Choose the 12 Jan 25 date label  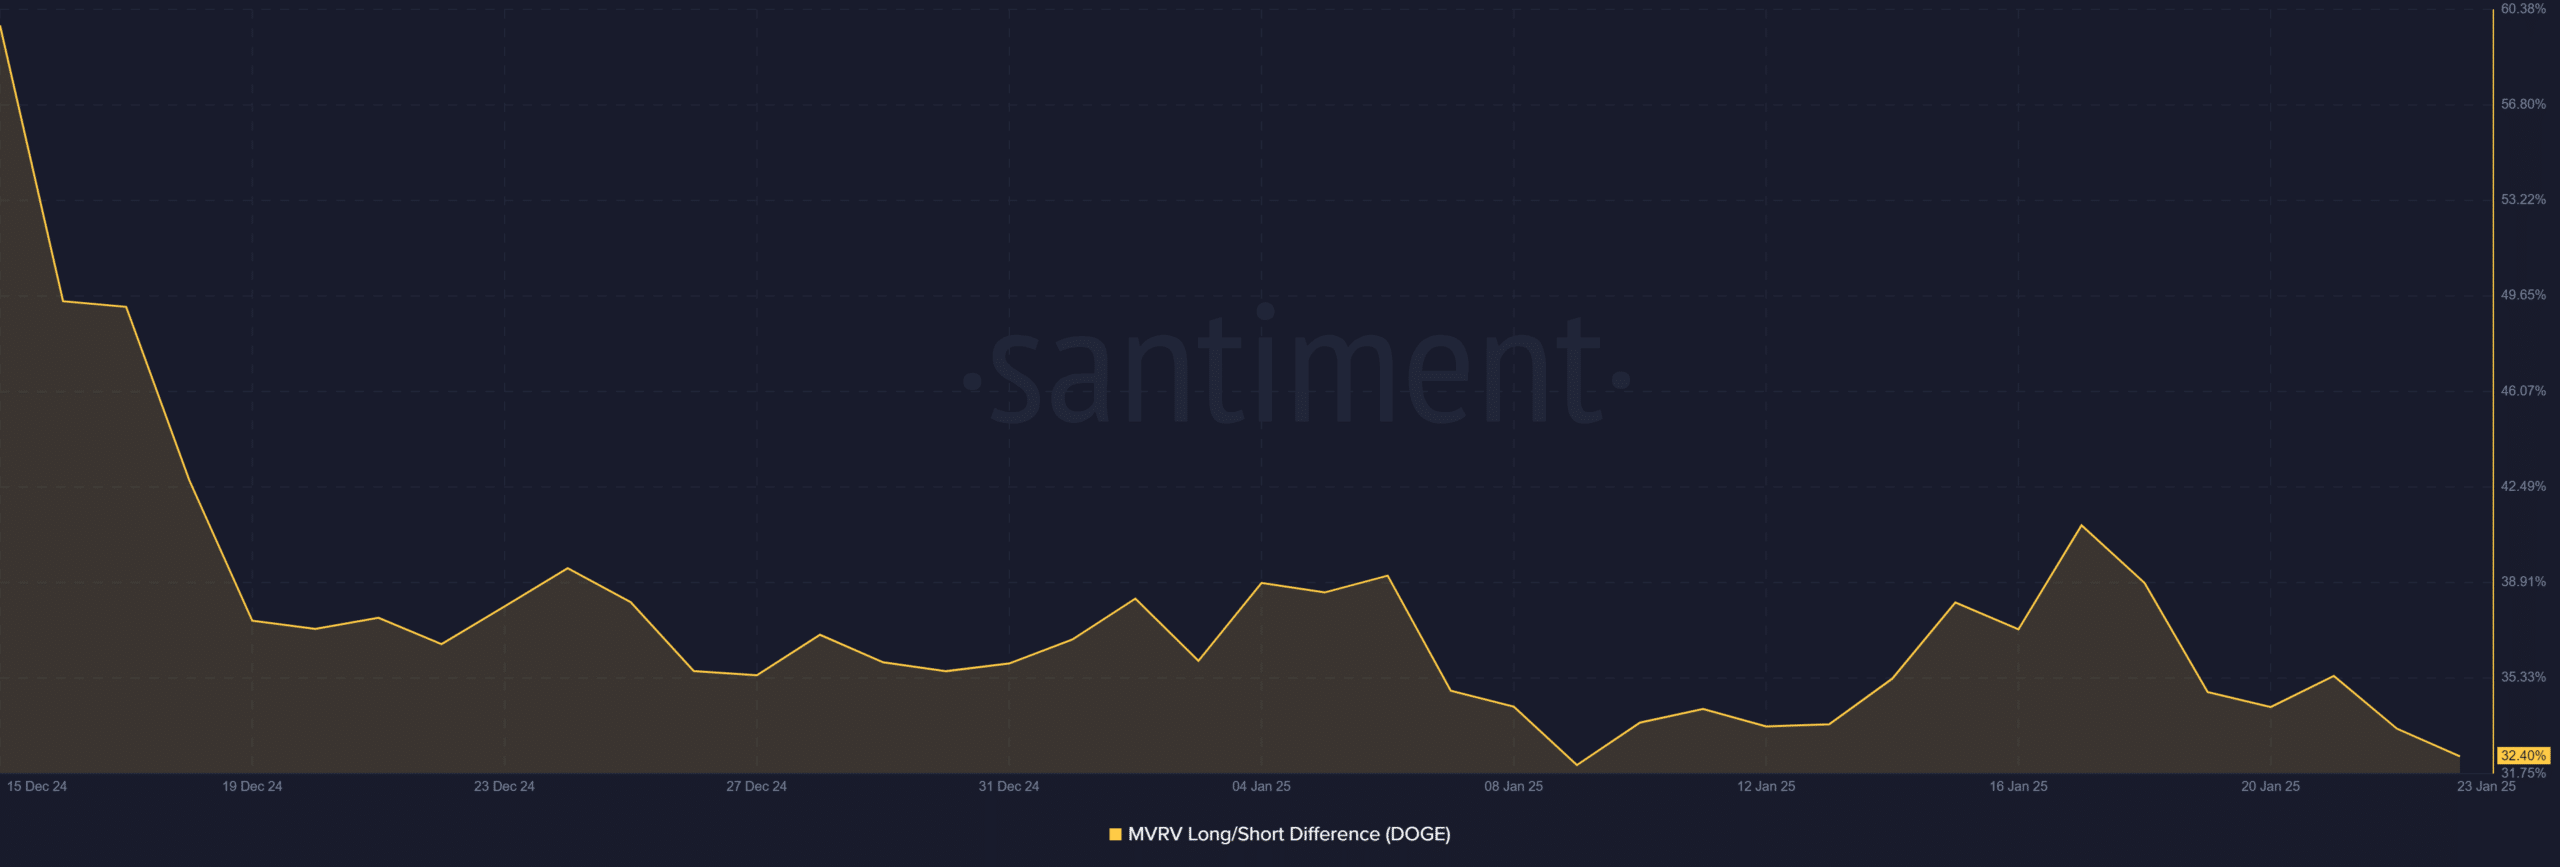pyautogui.click(x=1765, y=787)
